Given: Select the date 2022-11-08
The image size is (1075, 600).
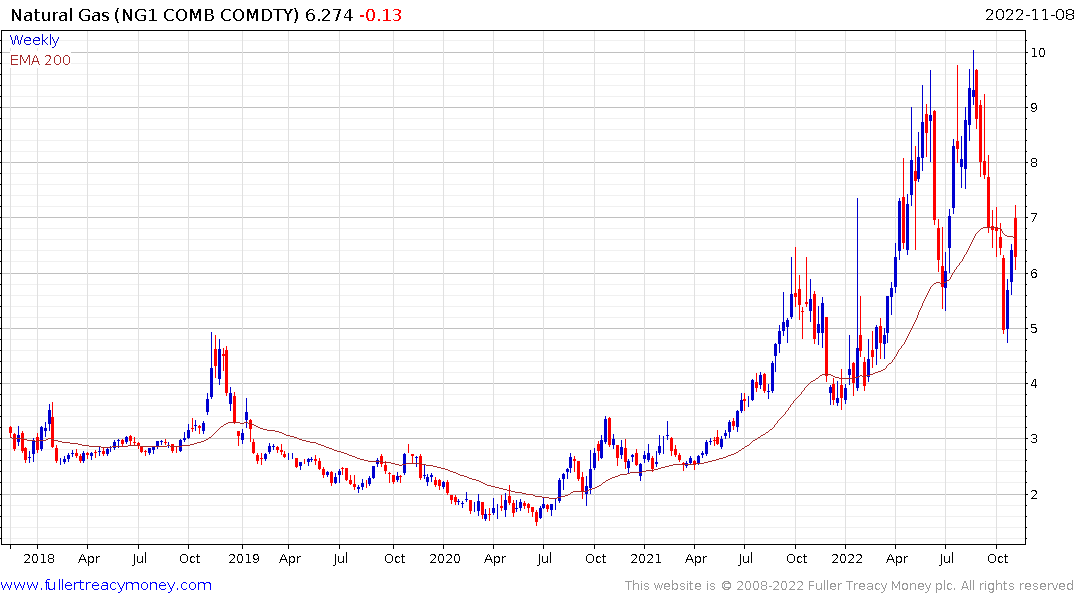Looking at the screenshot, I should tap(1029, 15).
